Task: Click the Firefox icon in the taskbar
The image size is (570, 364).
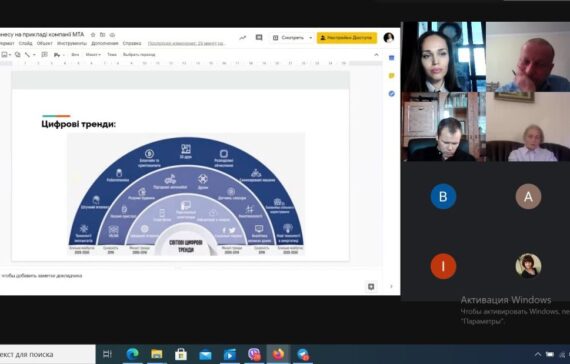Action: 278,354
